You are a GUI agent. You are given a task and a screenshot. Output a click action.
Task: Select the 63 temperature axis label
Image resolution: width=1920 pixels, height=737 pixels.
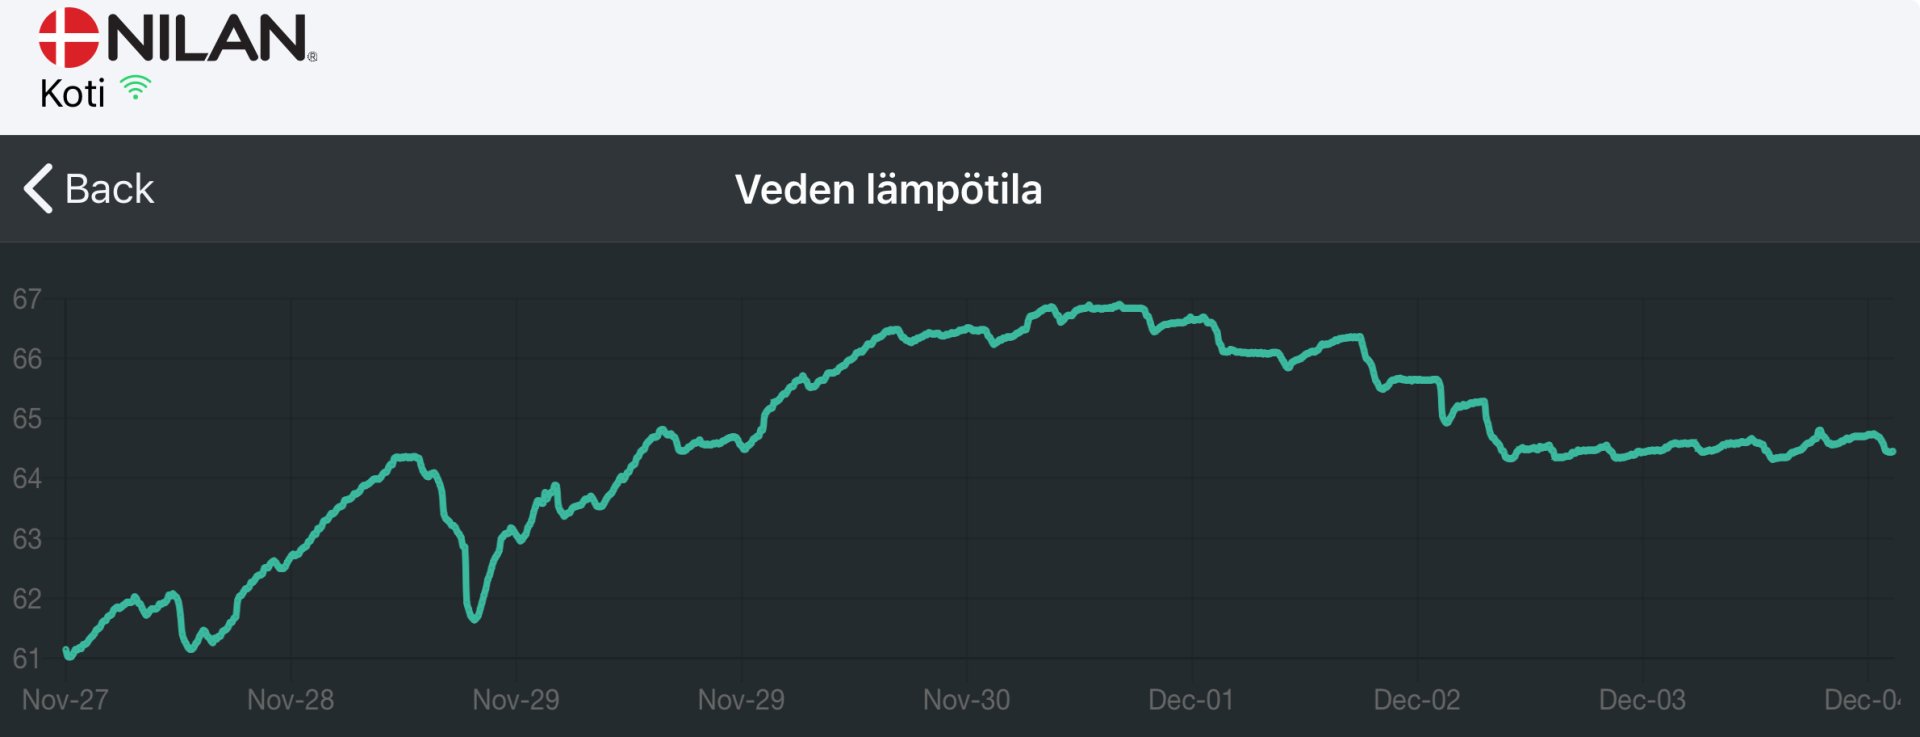coord(27,539)
